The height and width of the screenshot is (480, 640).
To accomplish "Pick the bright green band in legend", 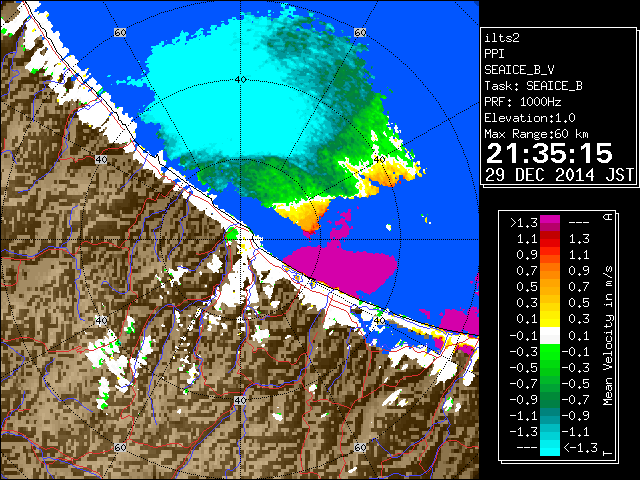I will [x=550, y=351].
